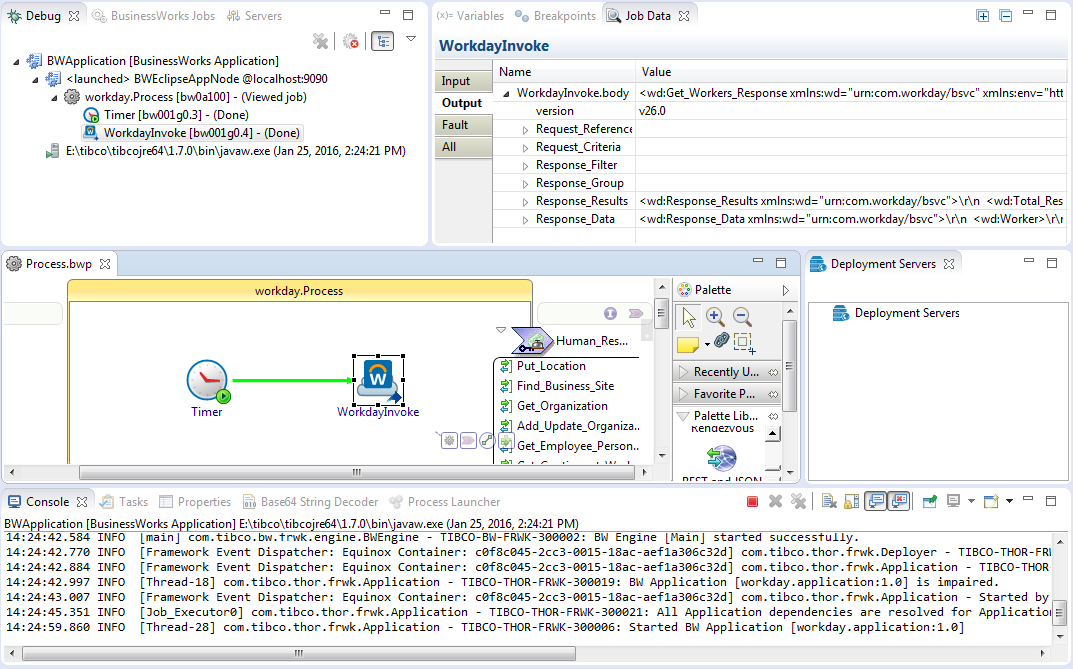This screenshot has width=1073, height=669.
Task: Select Get_Organization operation in the list
Action: pos(562,406)
